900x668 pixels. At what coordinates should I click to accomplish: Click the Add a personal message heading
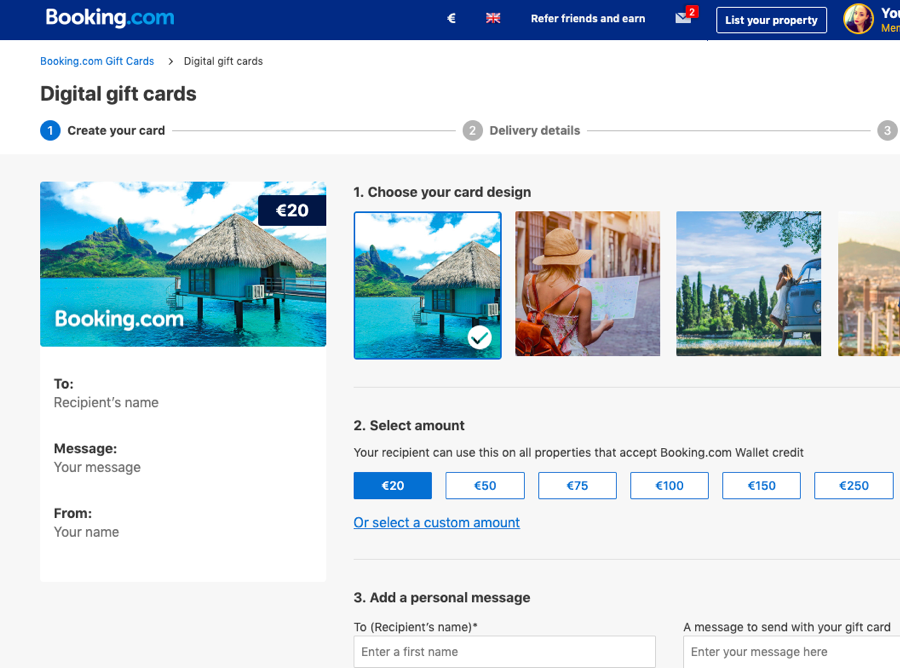pyautogui.click(x=442, y=598)
